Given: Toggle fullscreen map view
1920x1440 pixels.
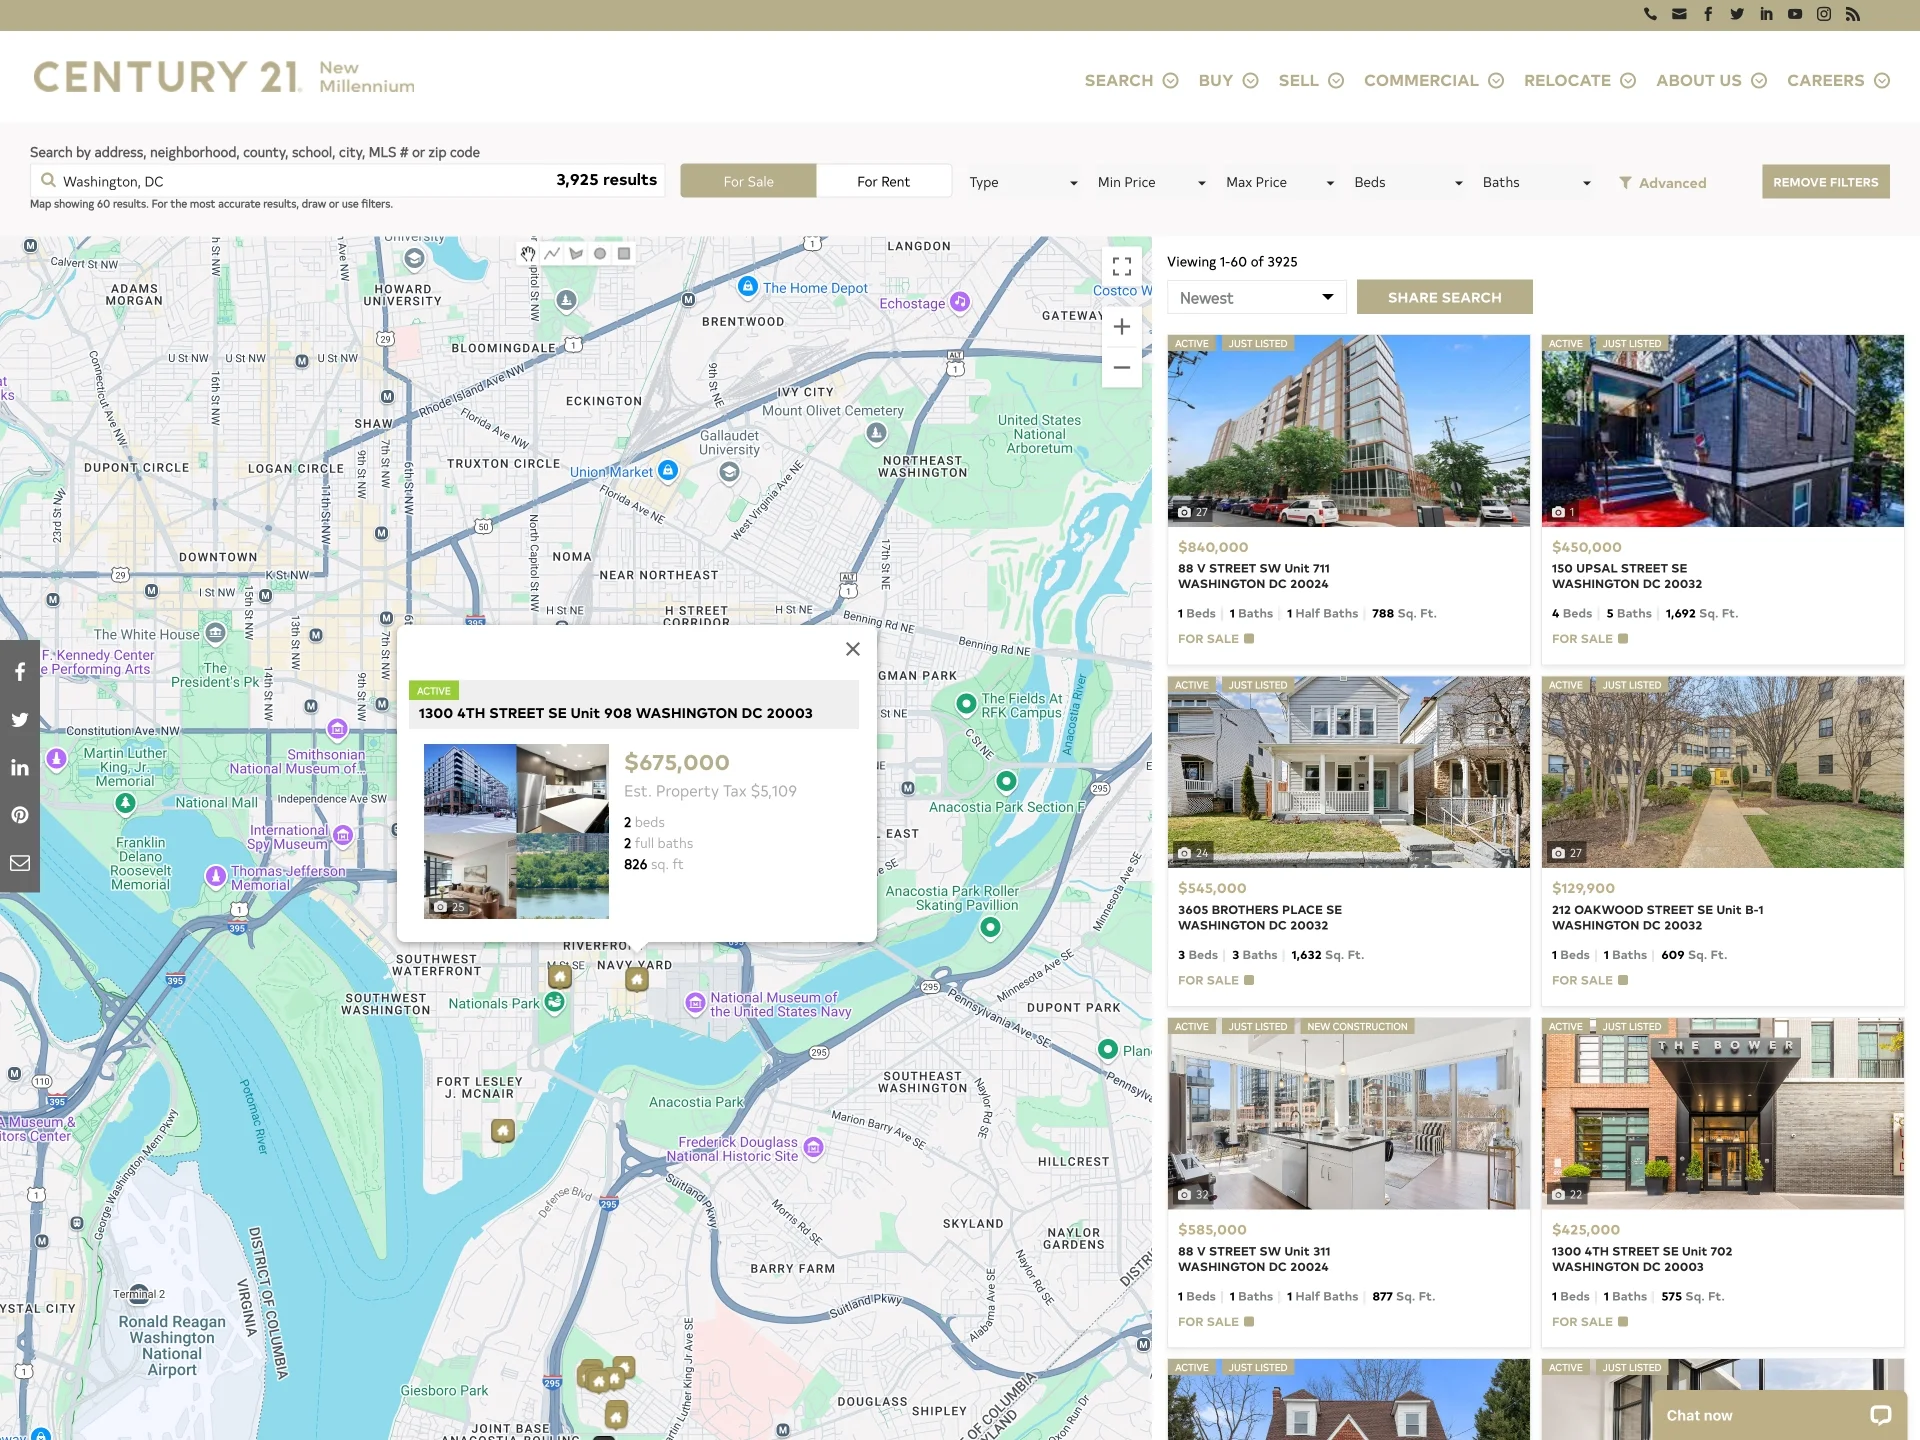Looking at the screenshot, I should coord(1122,267).
